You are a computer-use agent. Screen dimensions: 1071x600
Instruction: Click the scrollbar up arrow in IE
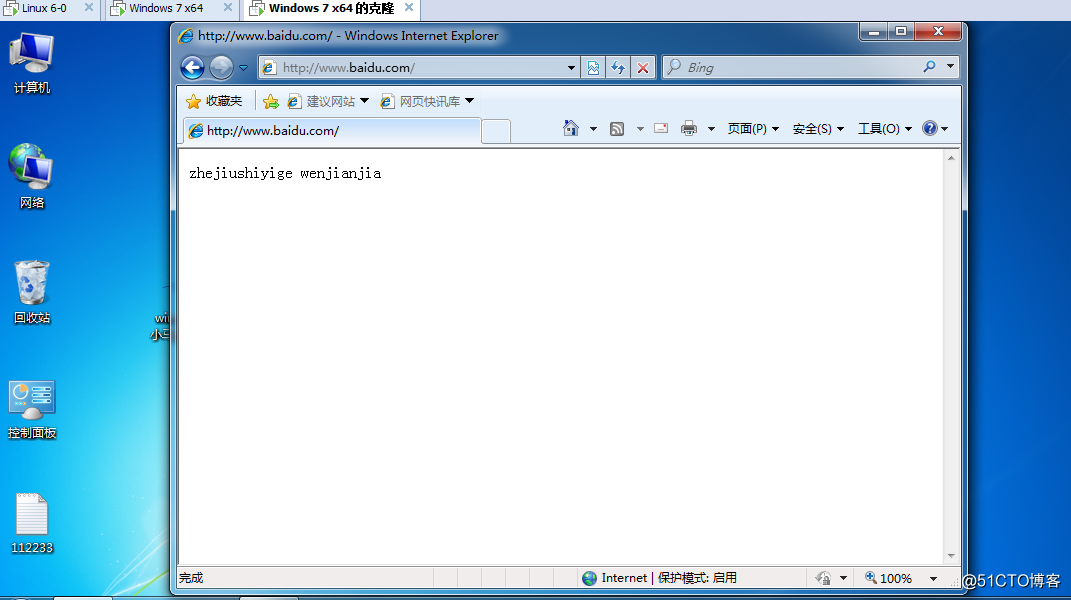pyautogui.click(x=951, y=158)
